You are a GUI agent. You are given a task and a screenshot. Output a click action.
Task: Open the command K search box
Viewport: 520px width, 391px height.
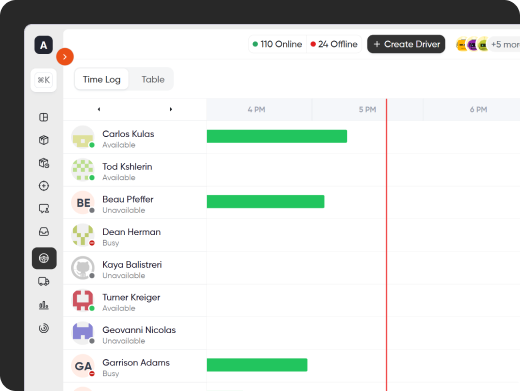44,80
